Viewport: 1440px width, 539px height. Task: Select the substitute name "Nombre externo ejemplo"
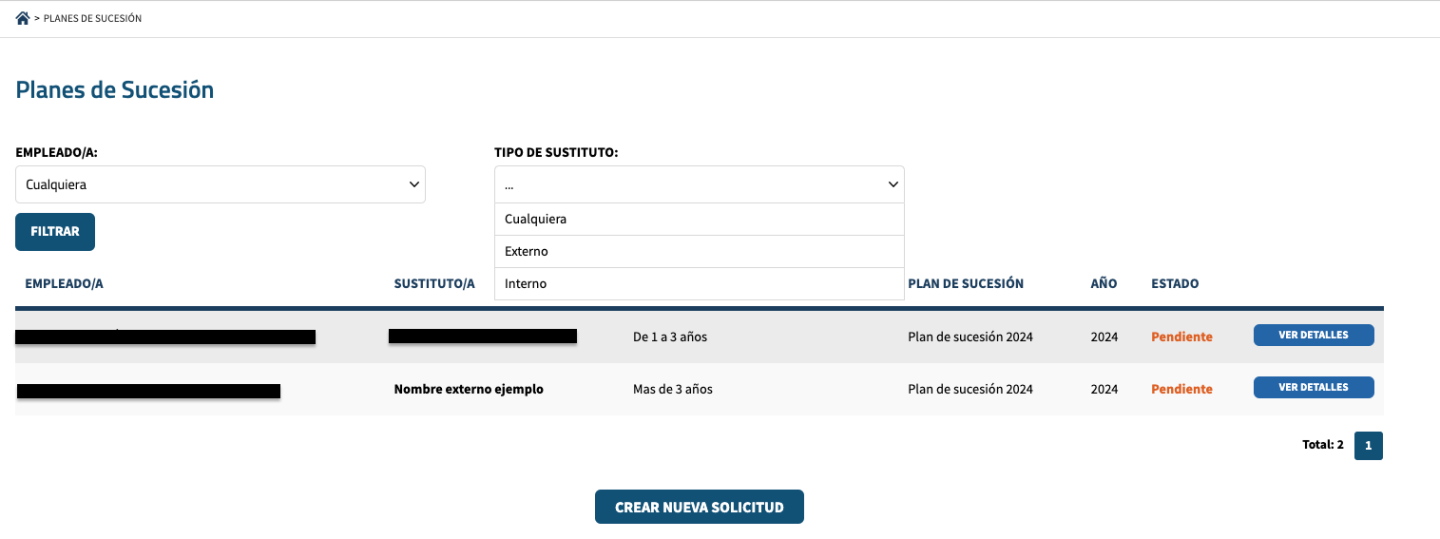(468, 389)
